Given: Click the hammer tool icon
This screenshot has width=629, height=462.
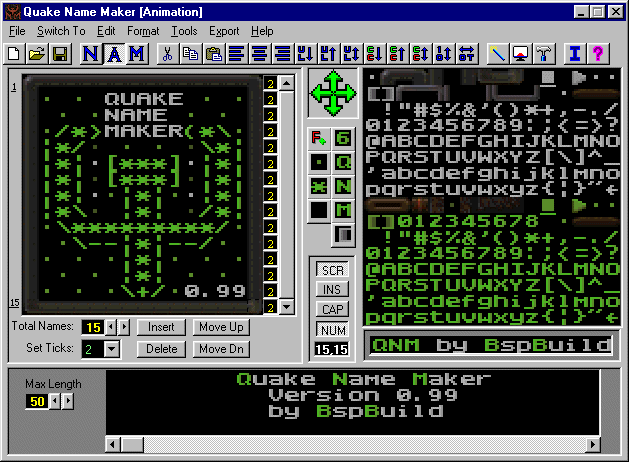Looking at the screenshot, I should click(543, 54).
